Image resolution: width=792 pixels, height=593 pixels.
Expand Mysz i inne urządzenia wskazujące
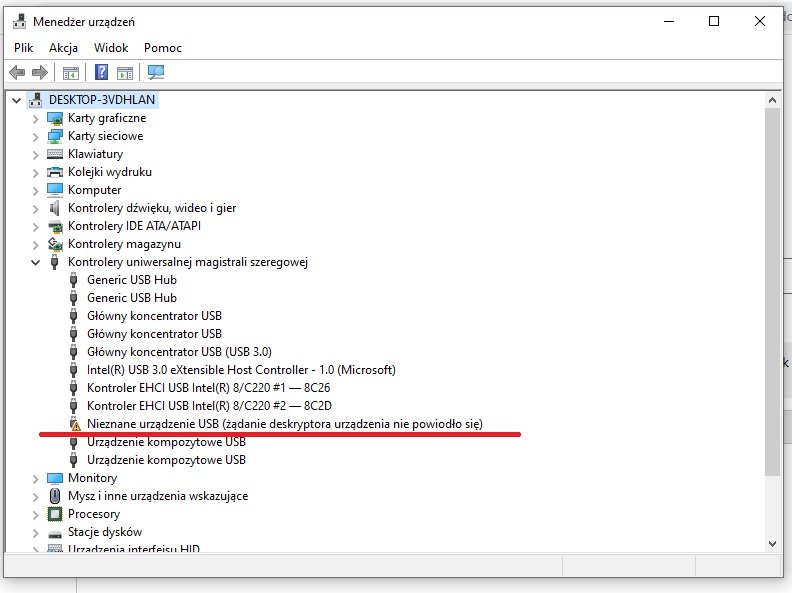coord(35,497)
